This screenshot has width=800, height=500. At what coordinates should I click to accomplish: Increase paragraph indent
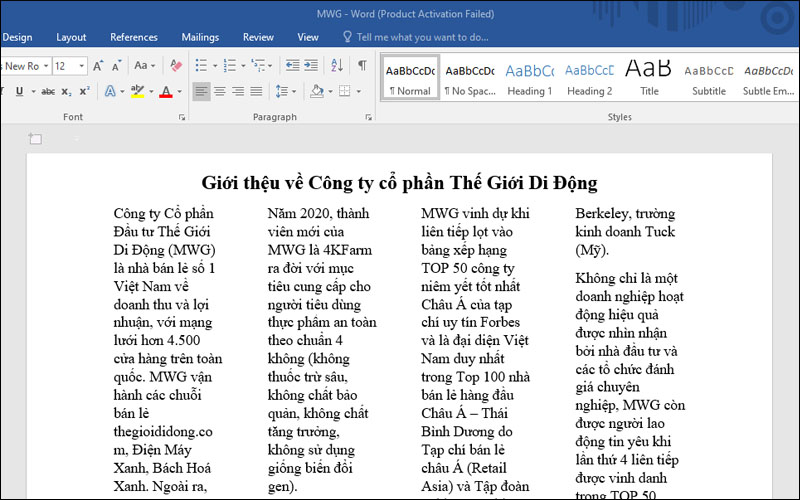click(x=311, y=65)
